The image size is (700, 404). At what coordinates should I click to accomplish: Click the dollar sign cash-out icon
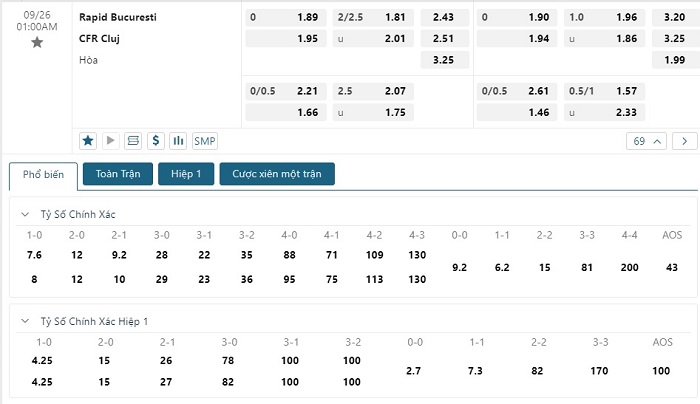[x=156, y=141]
